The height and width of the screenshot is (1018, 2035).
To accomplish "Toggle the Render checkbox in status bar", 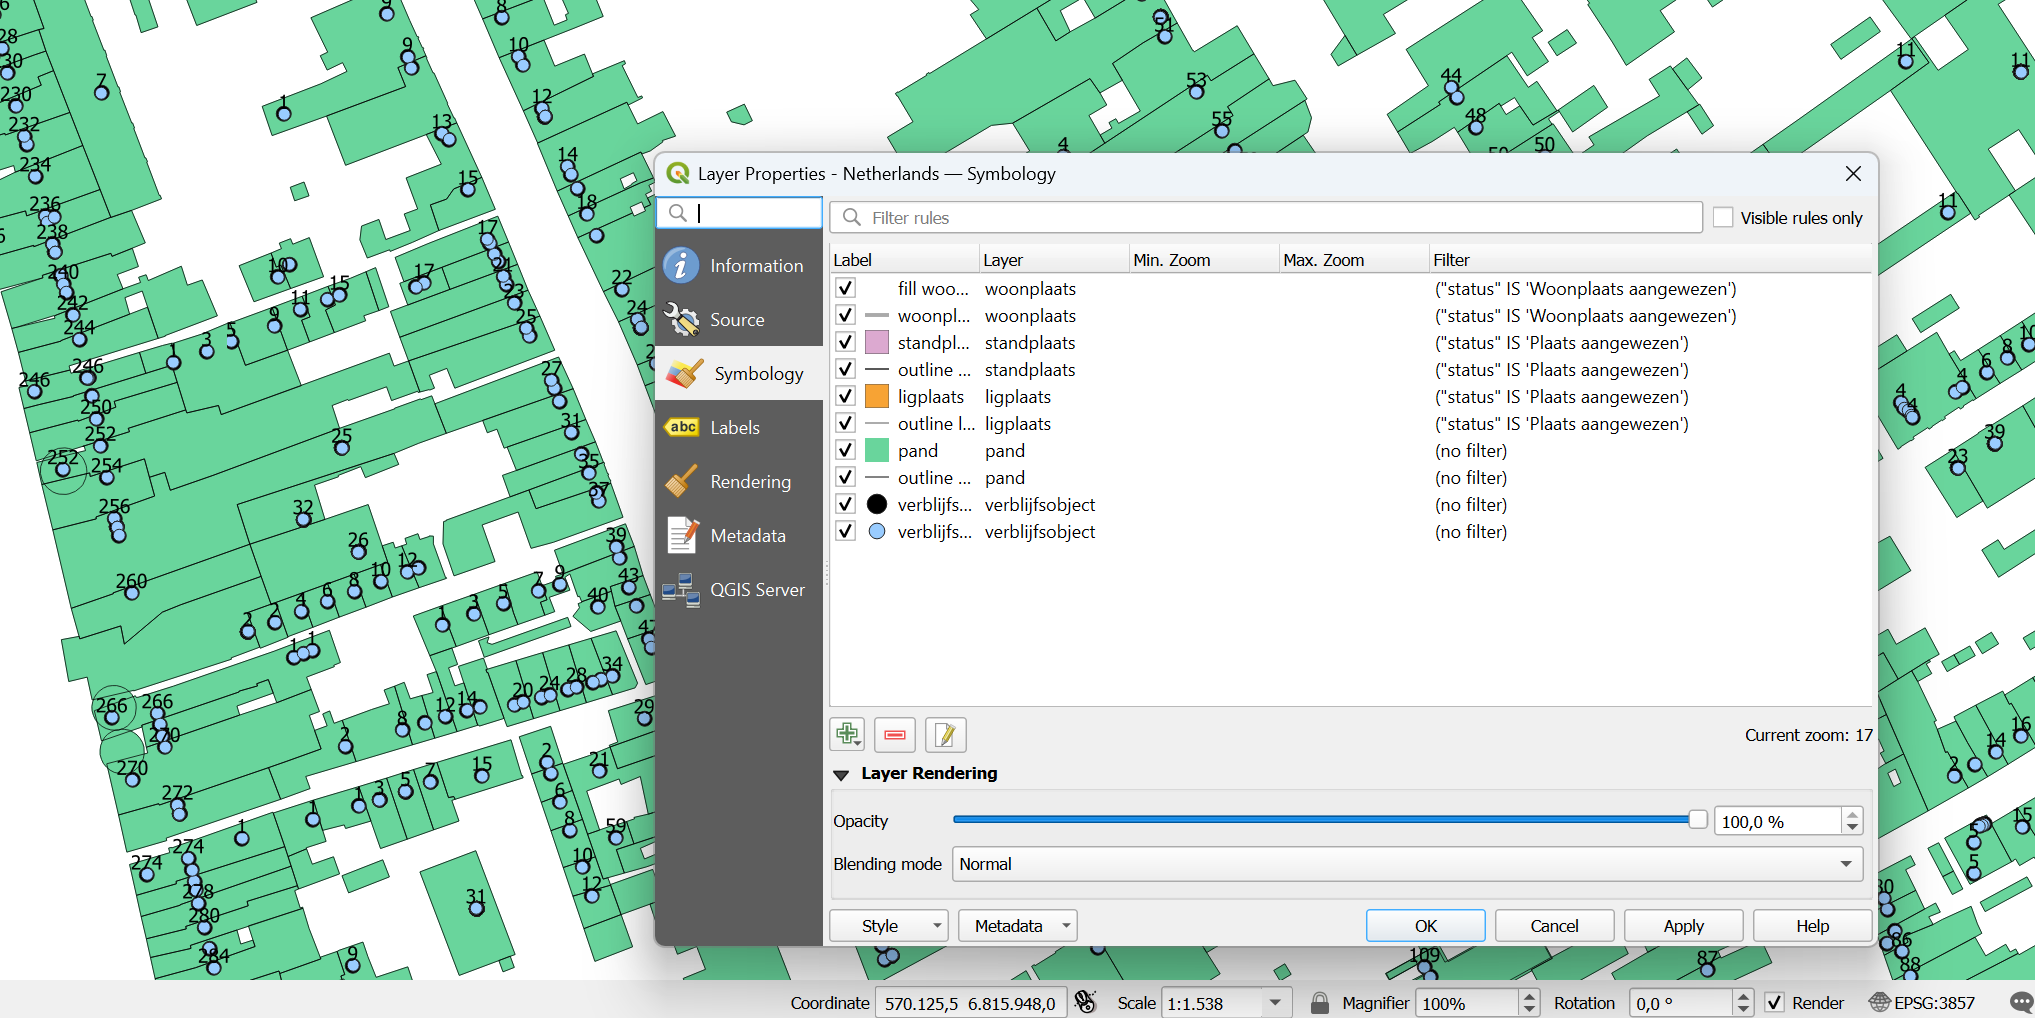I will tap(1774, 1002).
